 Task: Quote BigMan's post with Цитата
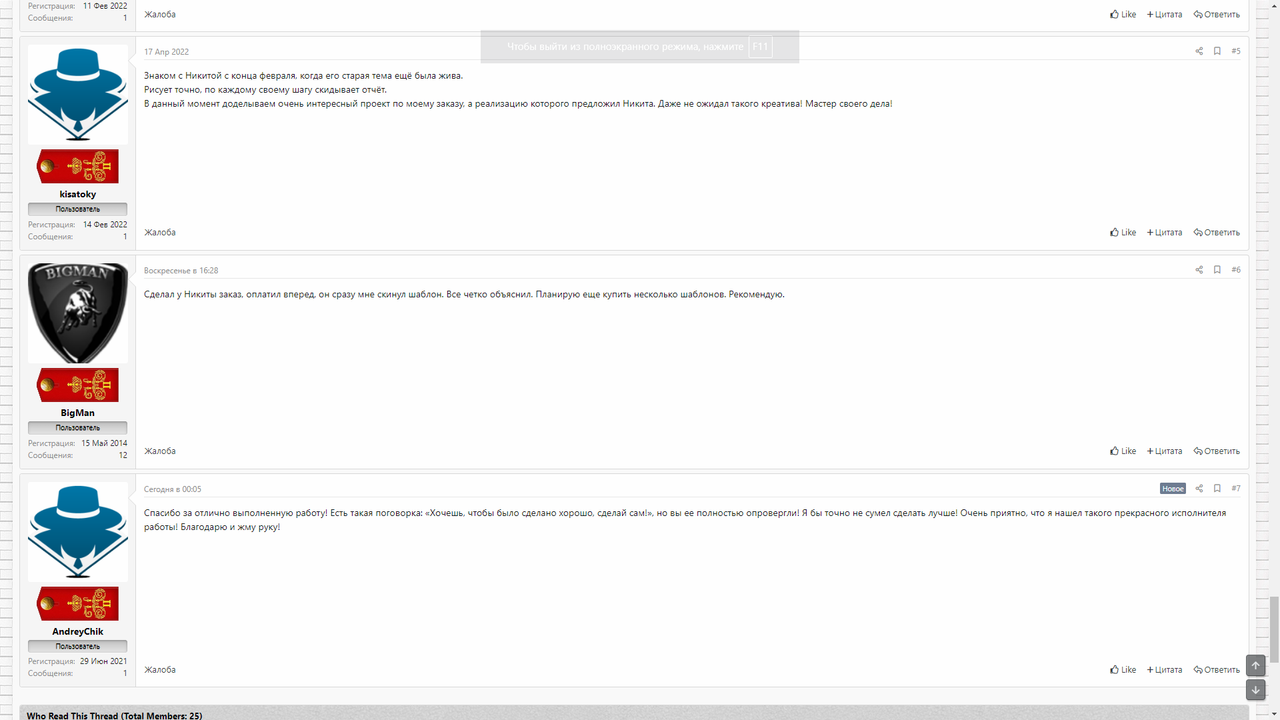click(1164, 451)
